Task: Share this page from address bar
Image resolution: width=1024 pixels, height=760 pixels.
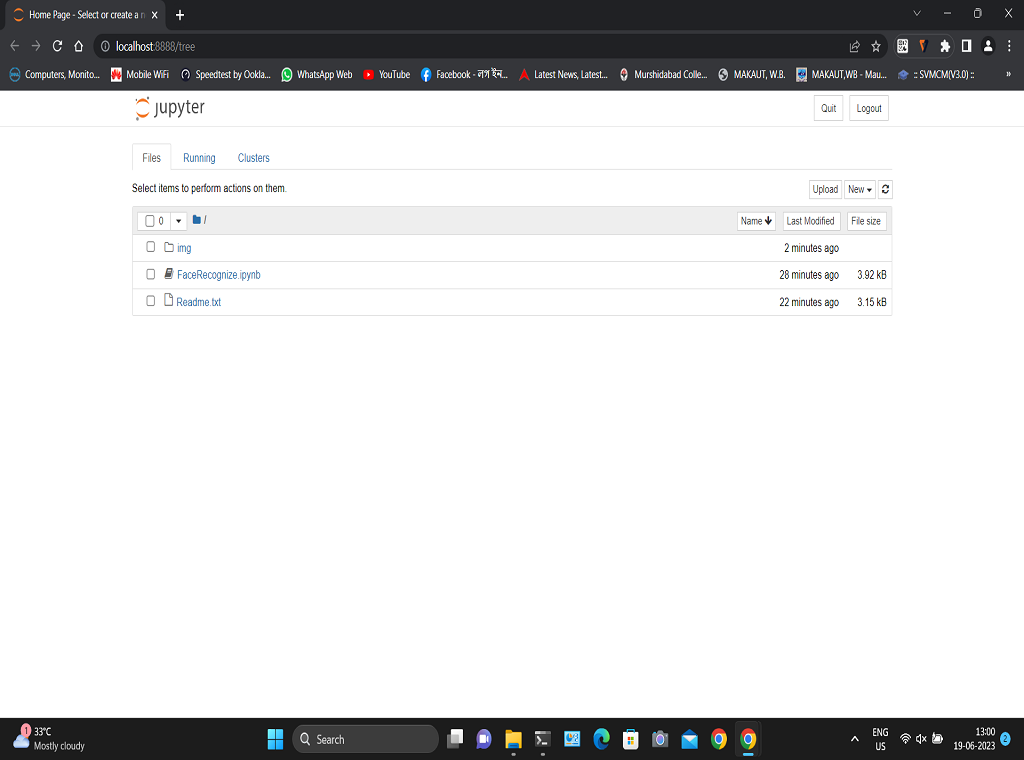Action: pyautogui.click(x=854, y=46)
